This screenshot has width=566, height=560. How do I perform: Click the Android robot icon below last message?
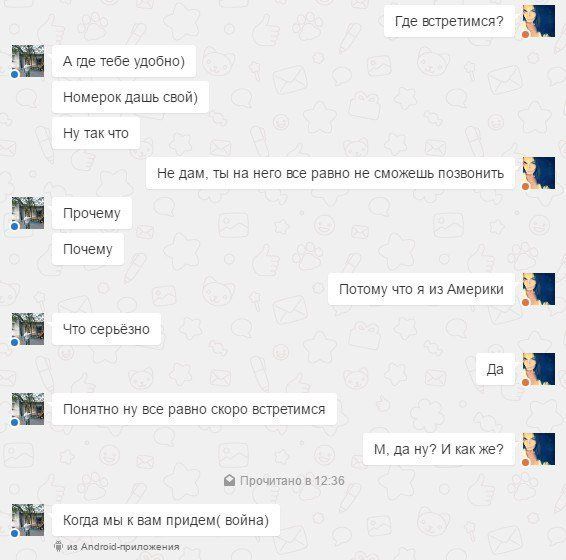pyautogui.click(x=58, y=546)
